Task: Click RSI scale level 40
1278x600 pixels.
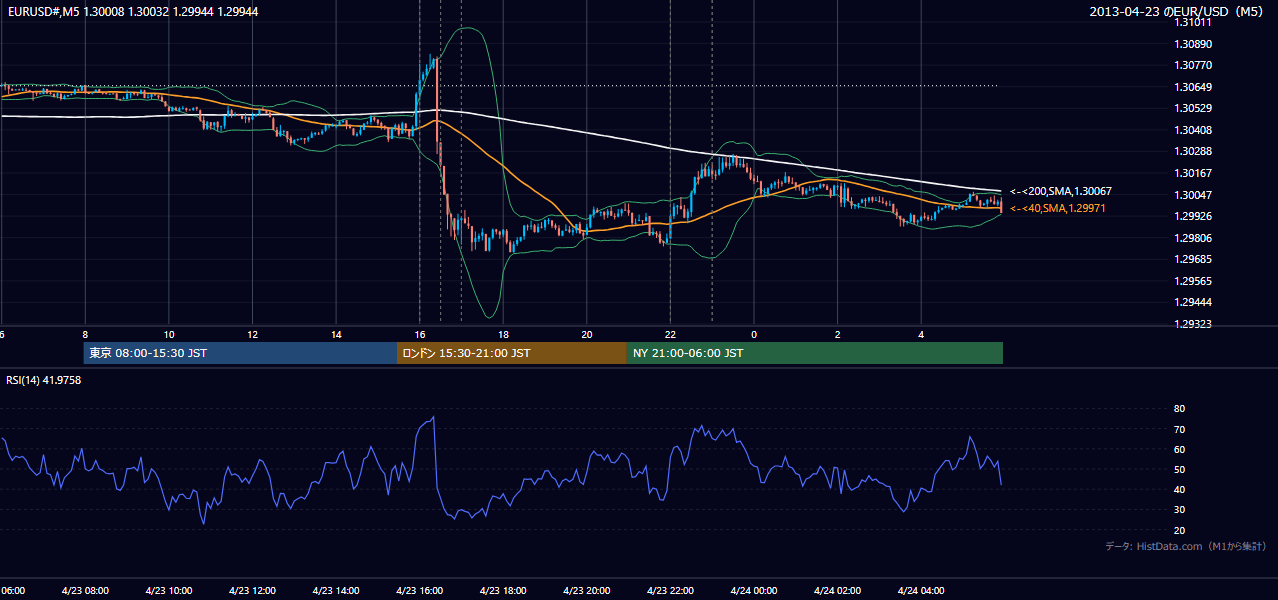Action: coord(1180,489)
